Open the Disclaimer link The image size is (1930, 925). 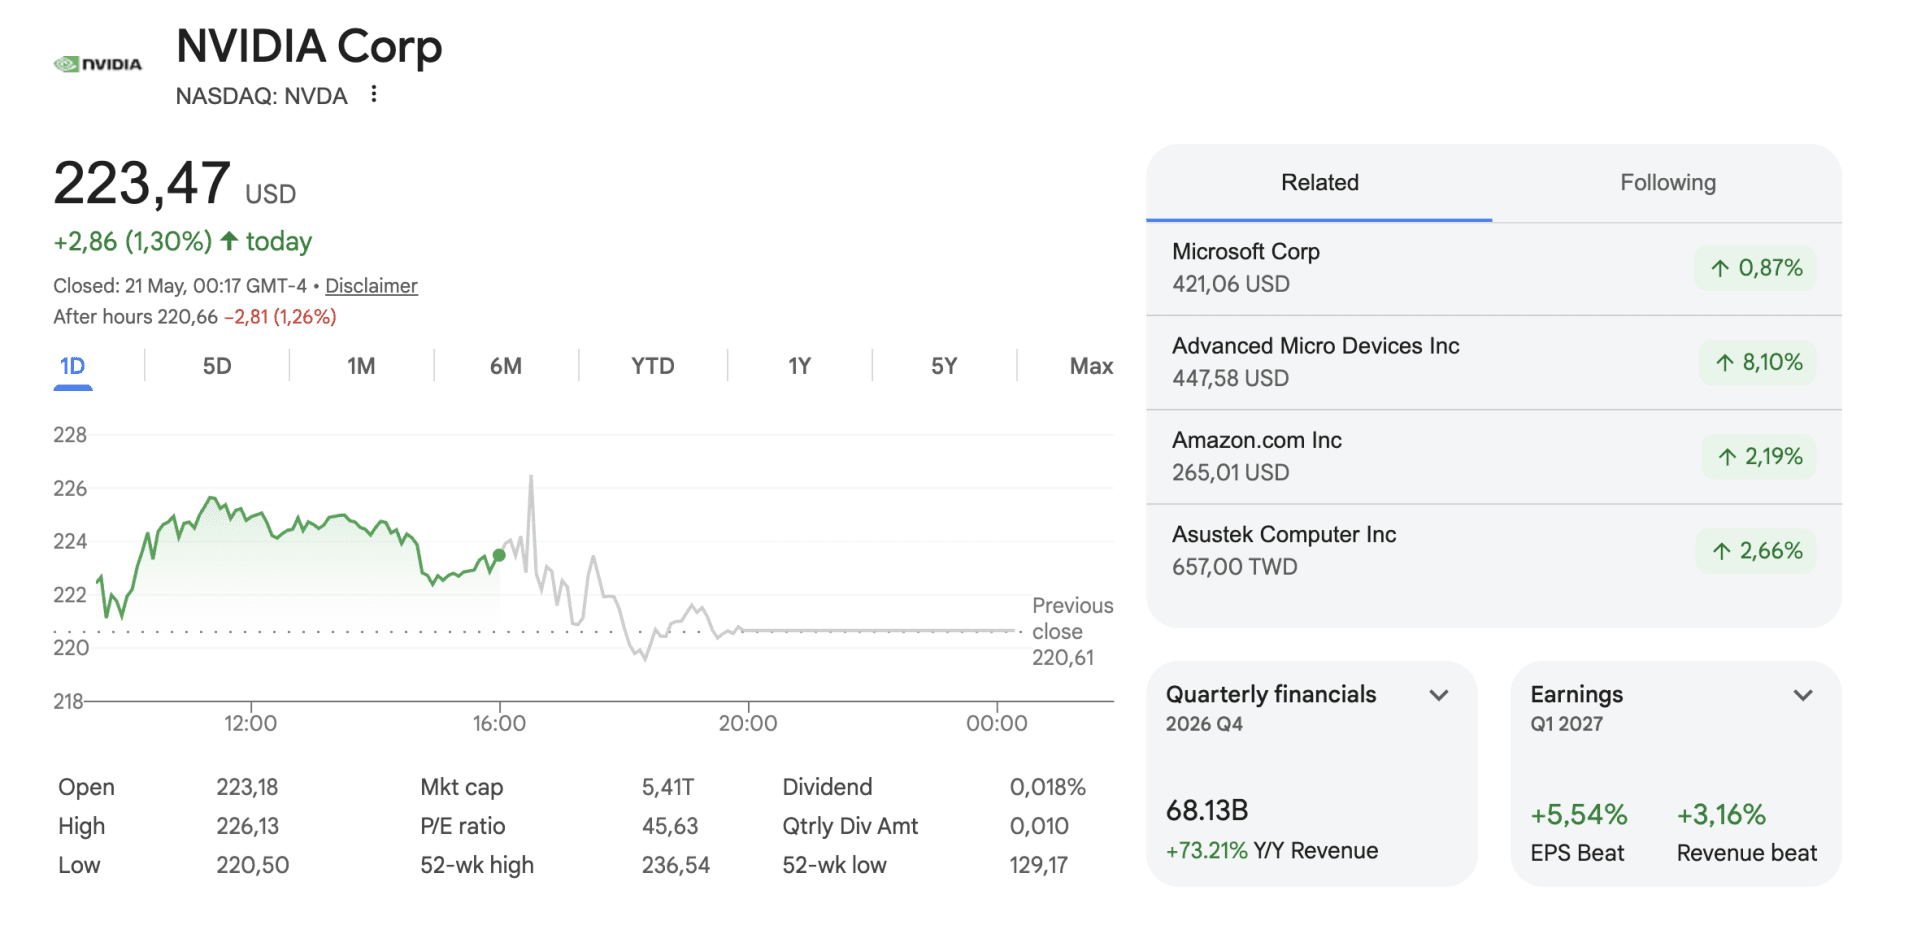coord(371,286)
